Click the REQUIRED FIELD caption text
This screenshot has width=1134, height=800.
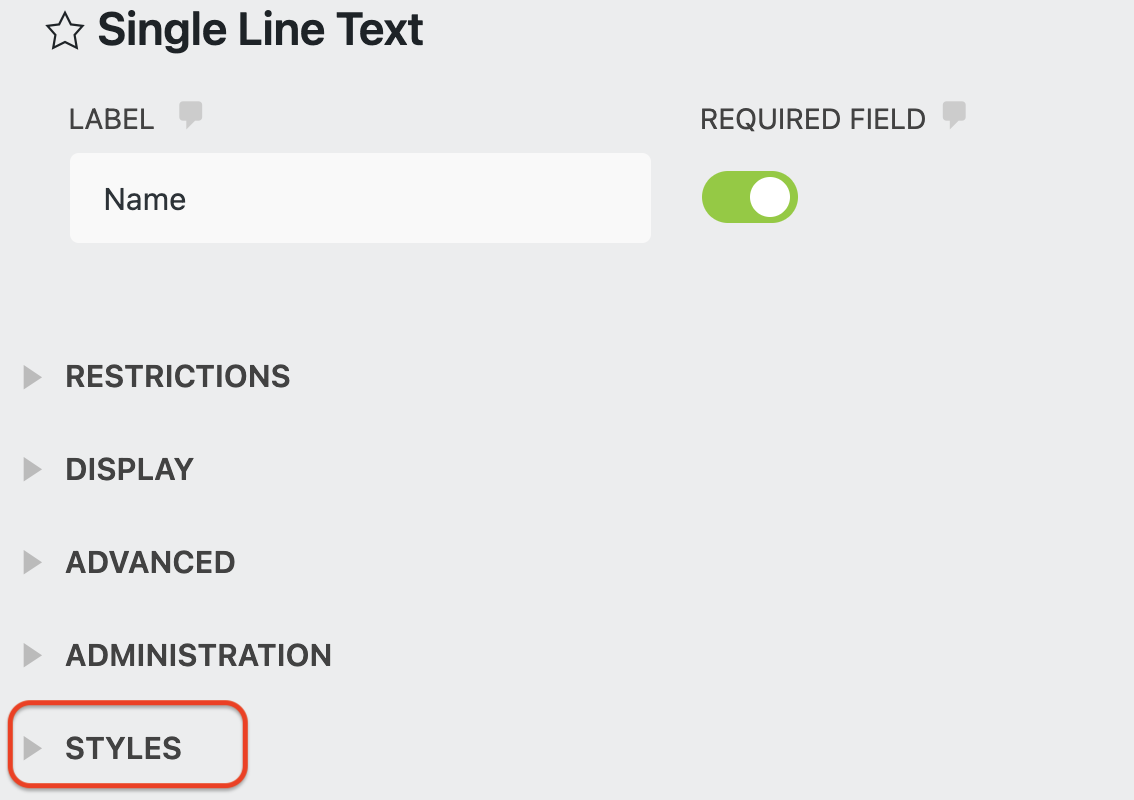812,118
